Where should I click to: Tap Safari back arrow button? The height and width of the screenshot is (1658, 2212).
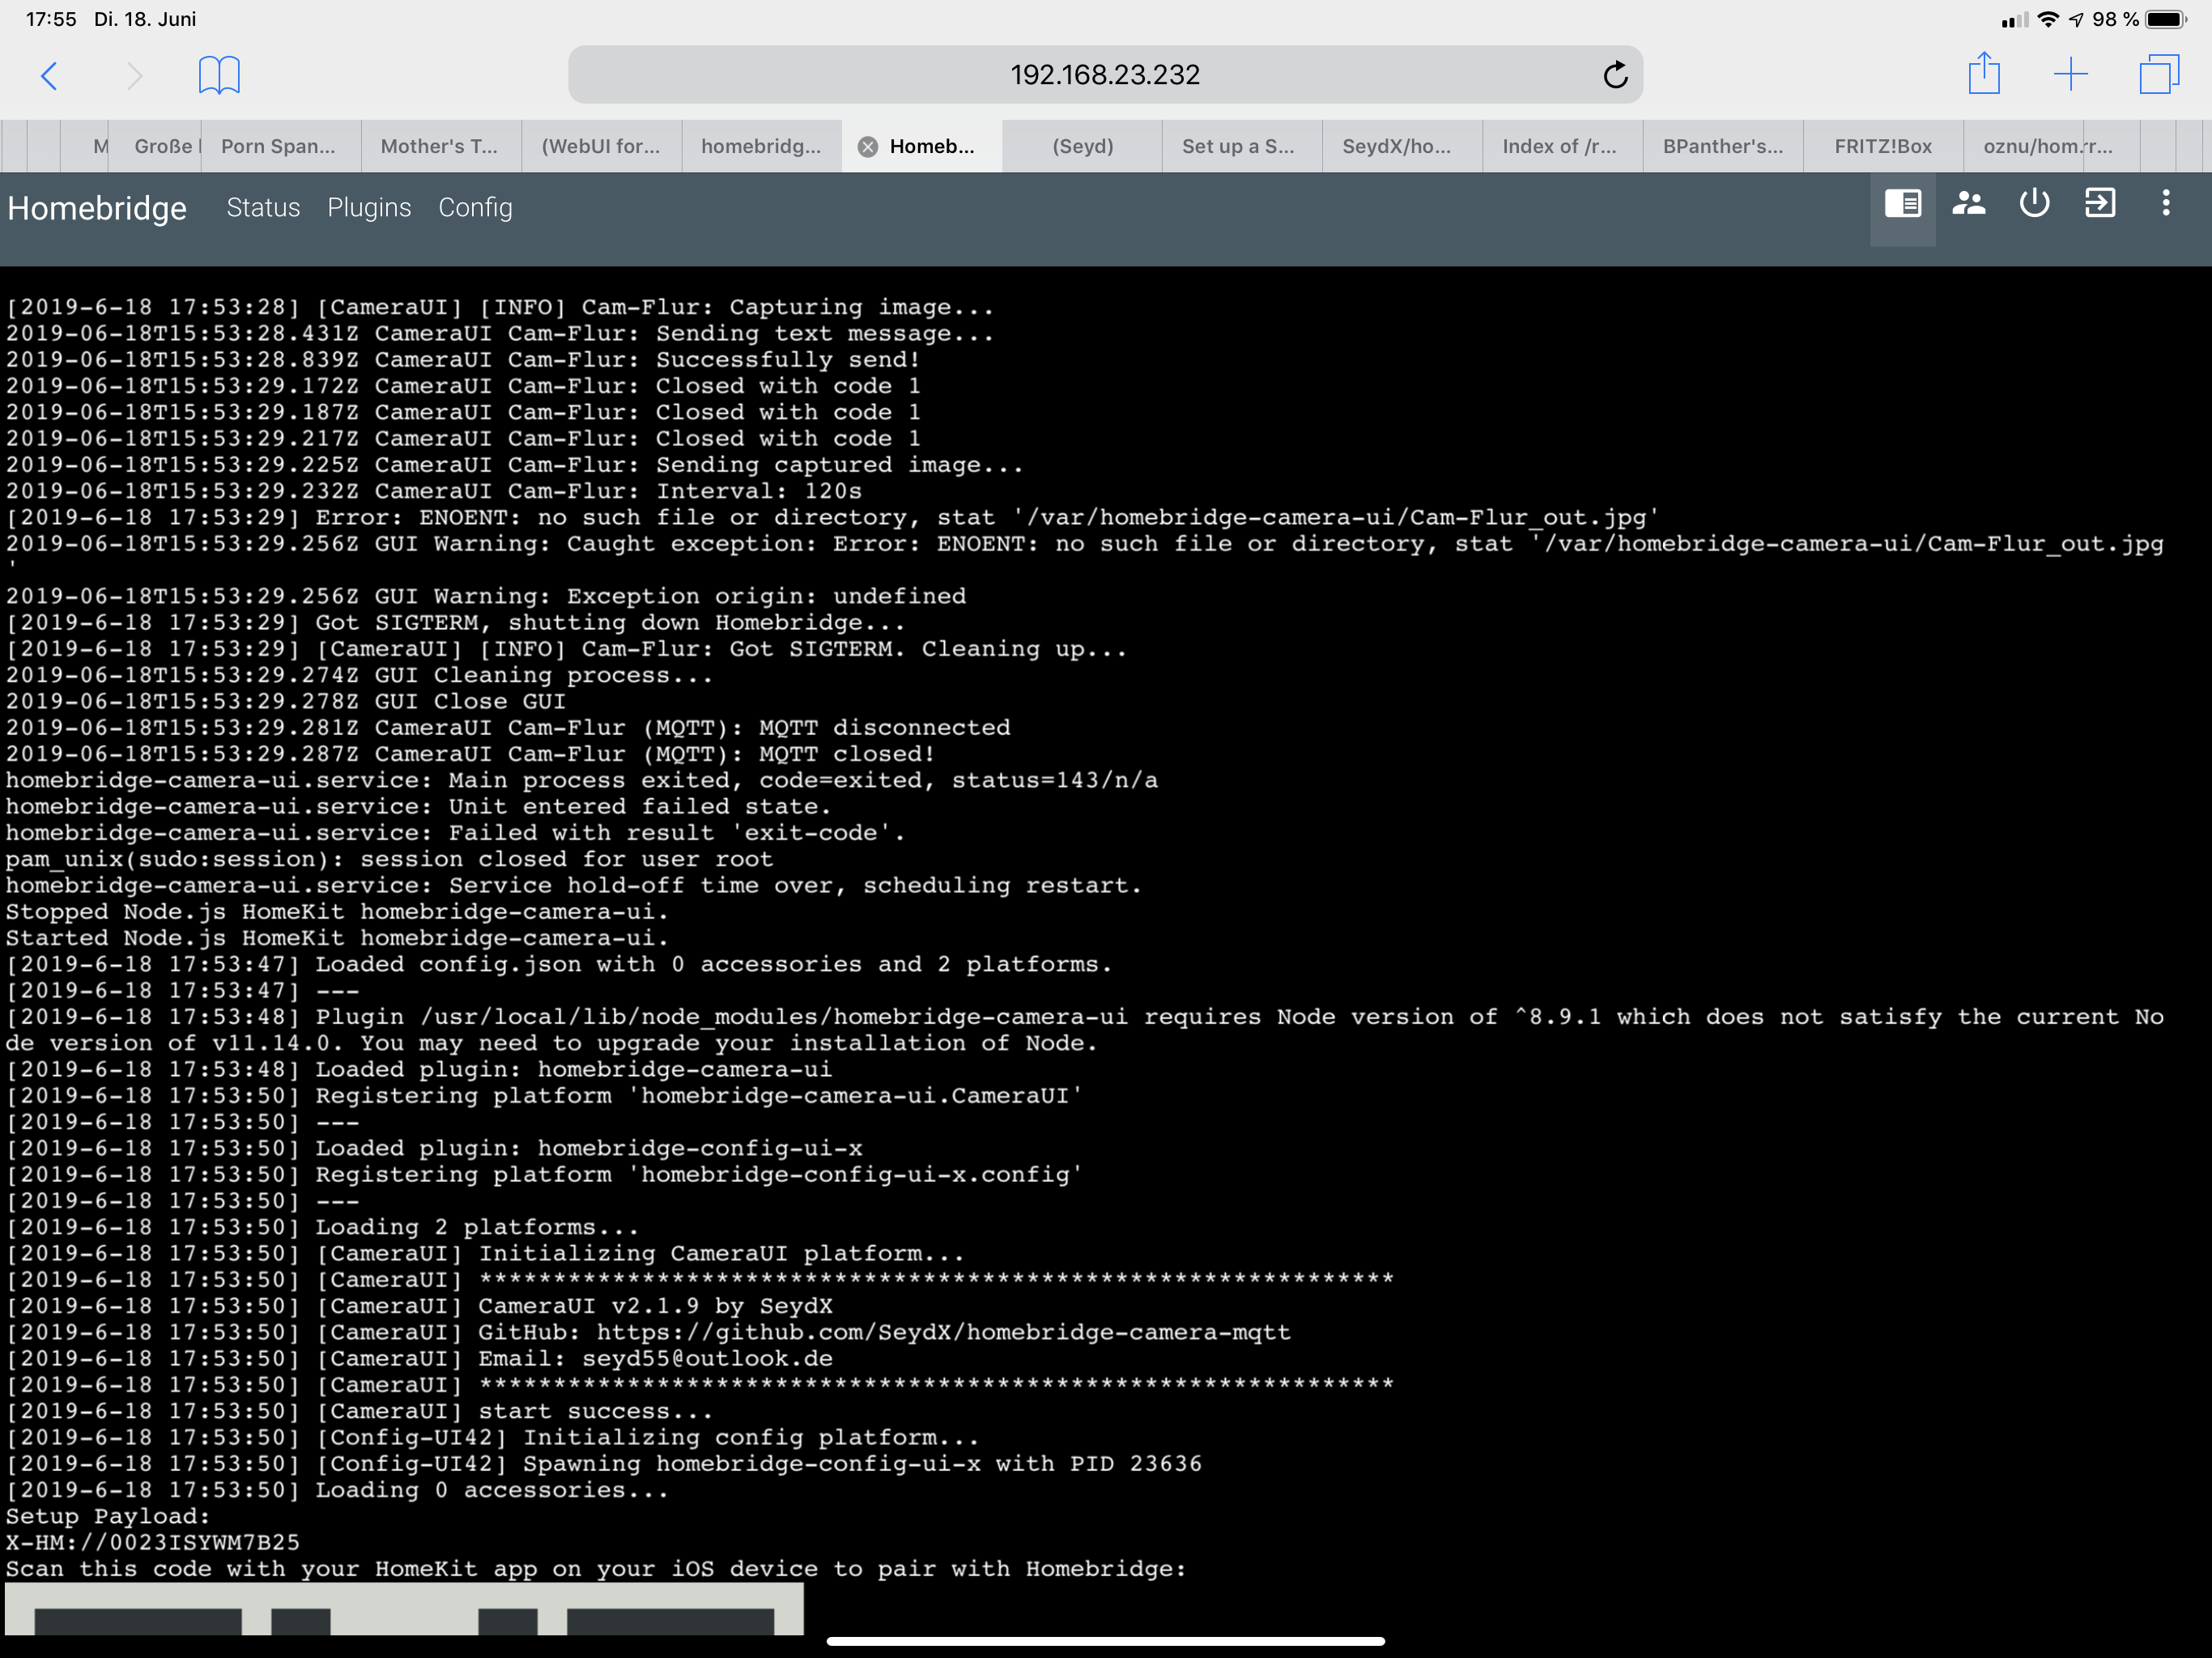point(49,75)
